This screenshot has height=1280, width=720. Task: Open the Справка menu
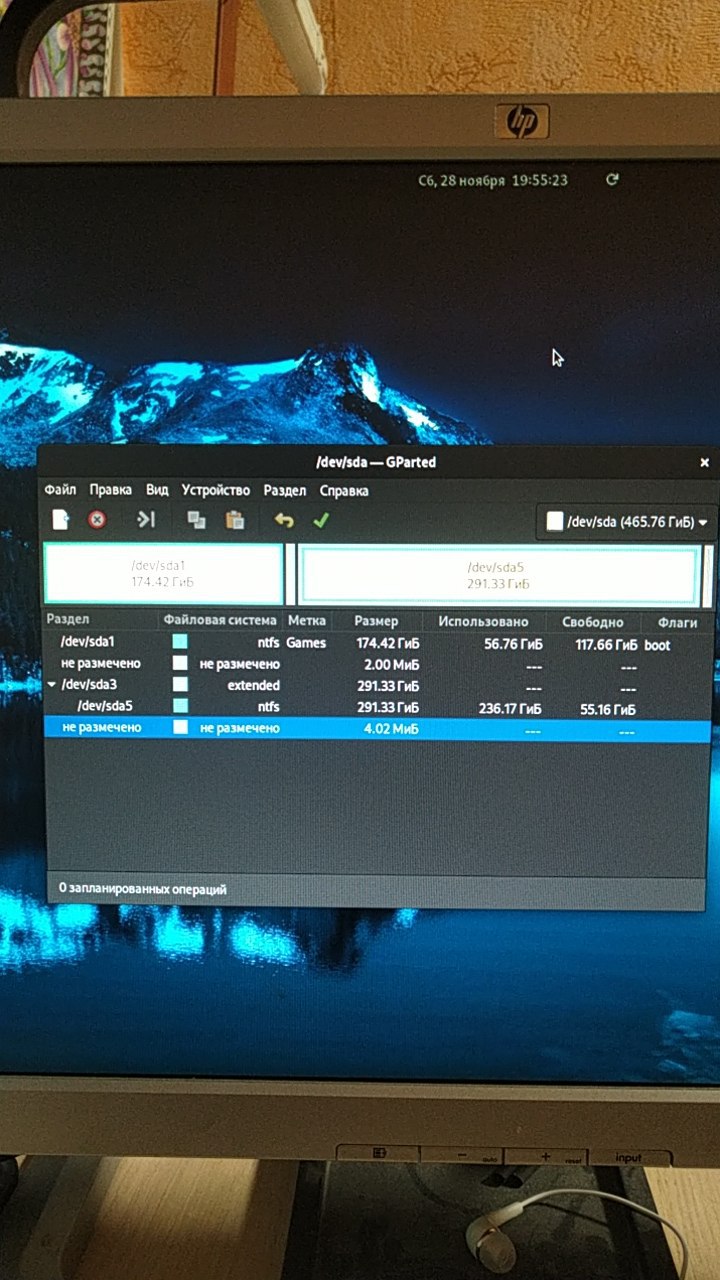click(344, 491)
